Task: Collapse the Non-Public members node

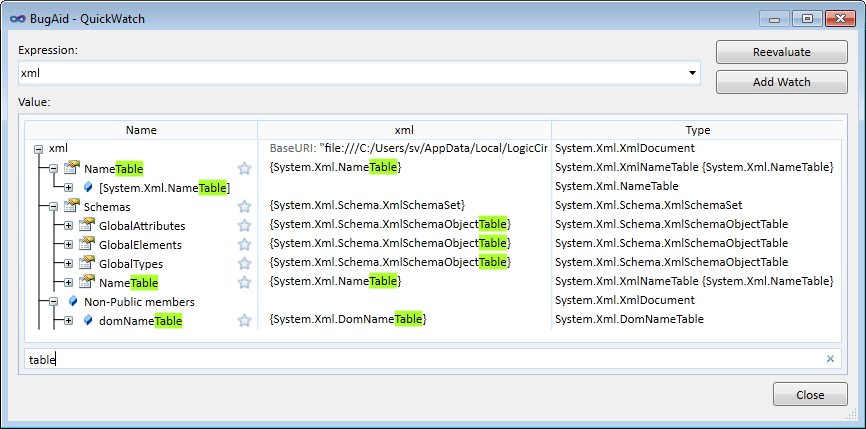Action: pyautogui.click(x=54, y=301)
